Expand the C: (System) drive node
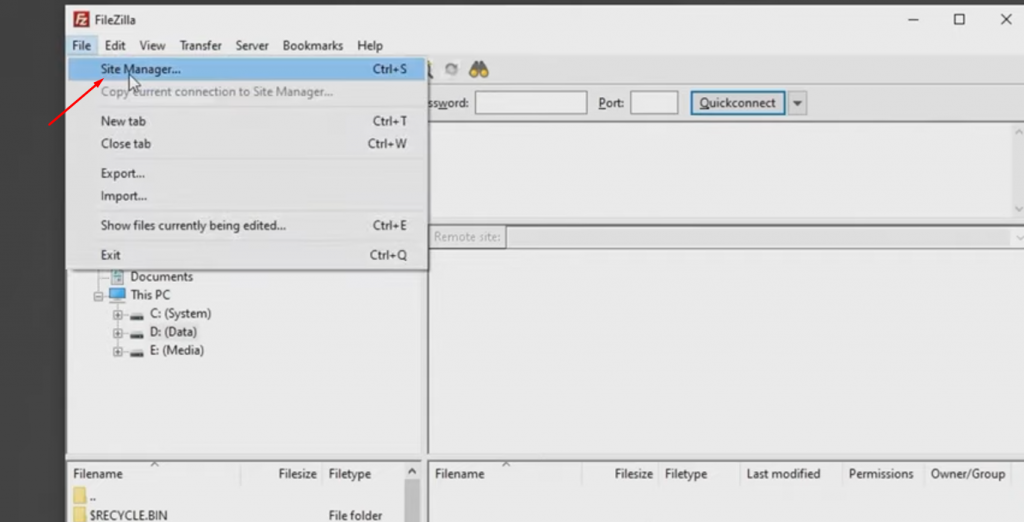This screenshot has width=1024, height=522. (x=118, y=315)
